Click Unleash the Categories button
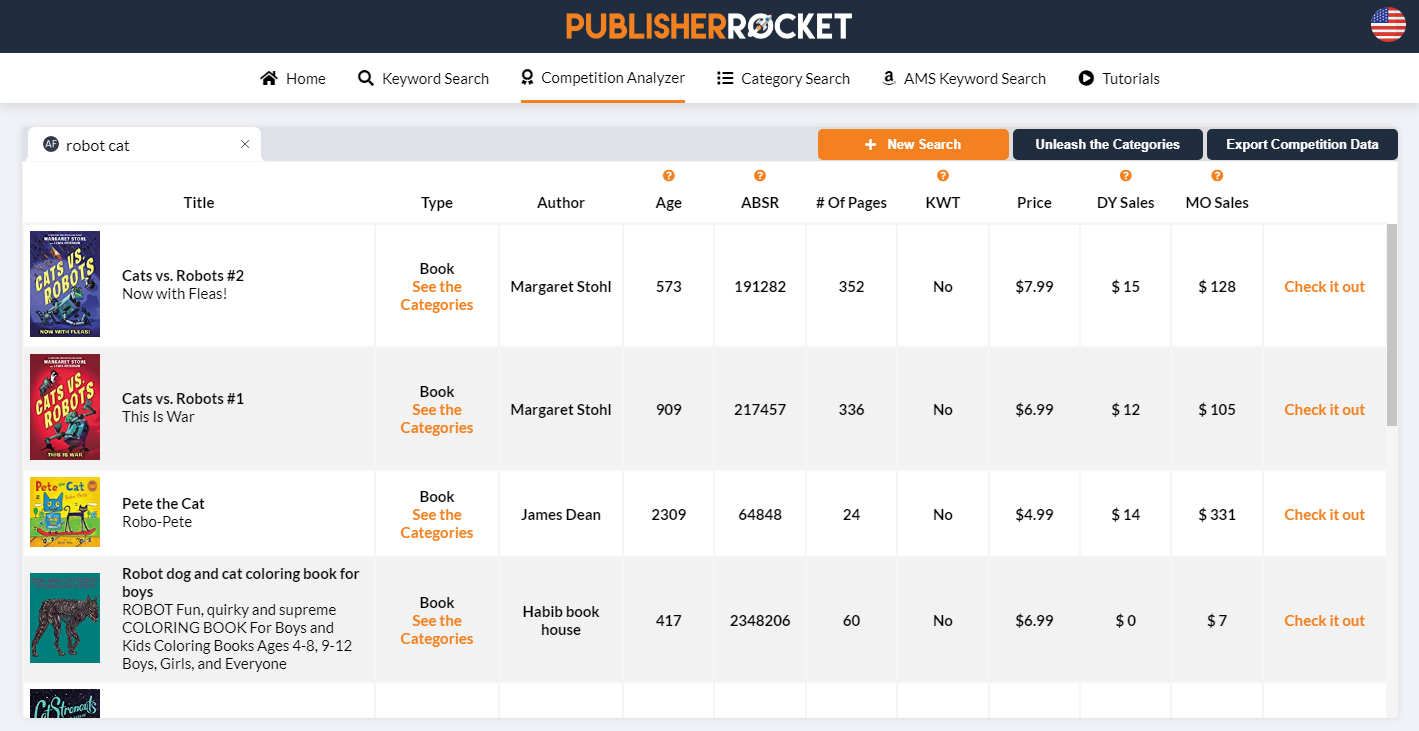Image resolution: width=1419 pixels, height=731 pixels. click(1107, 144)
